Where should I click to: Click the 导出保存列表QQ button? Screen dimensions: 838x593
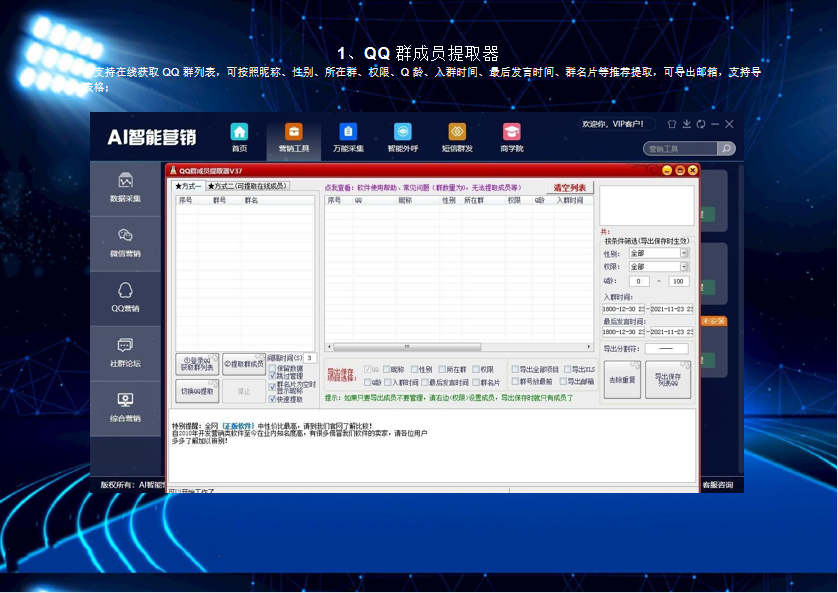click(x=668, y=380)
